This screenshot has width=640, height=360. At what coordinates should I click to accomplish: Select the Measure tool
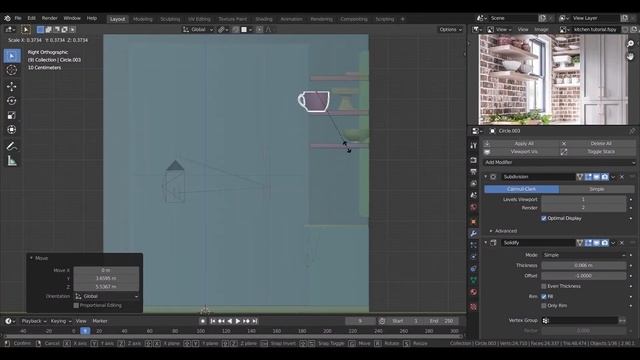click(x=12, y=161)
